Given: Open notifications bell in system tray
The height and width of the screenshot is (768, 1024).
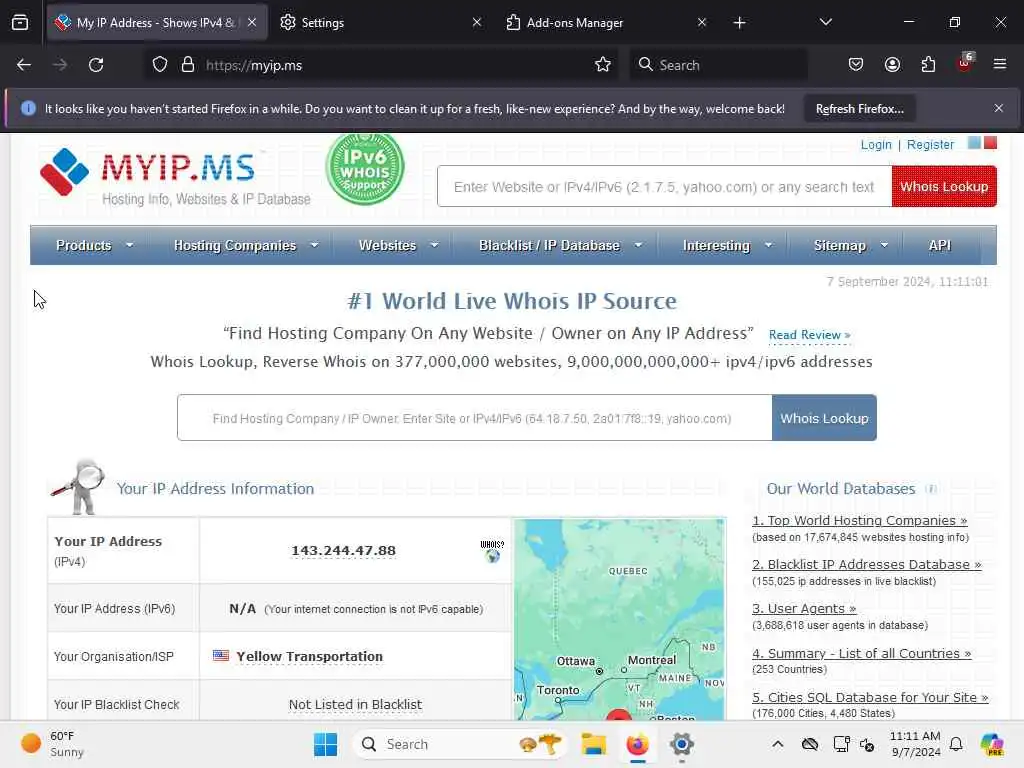Looking at the screenshot, I should (x=956, y=744).
